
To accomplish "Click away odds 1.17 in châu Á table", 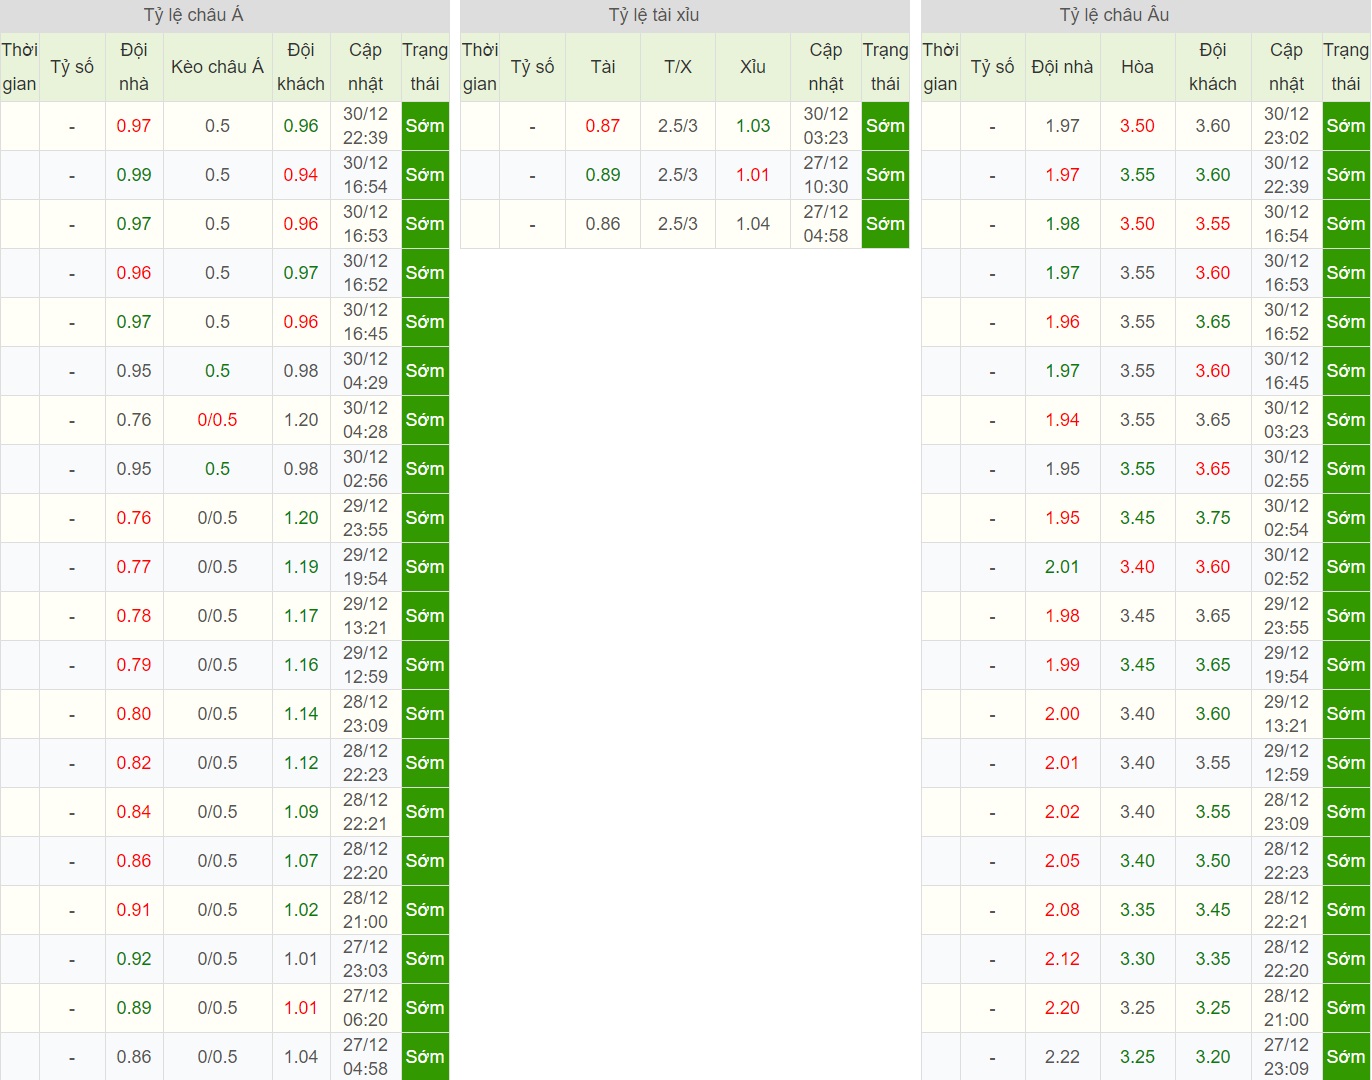I will pos(301,616).
